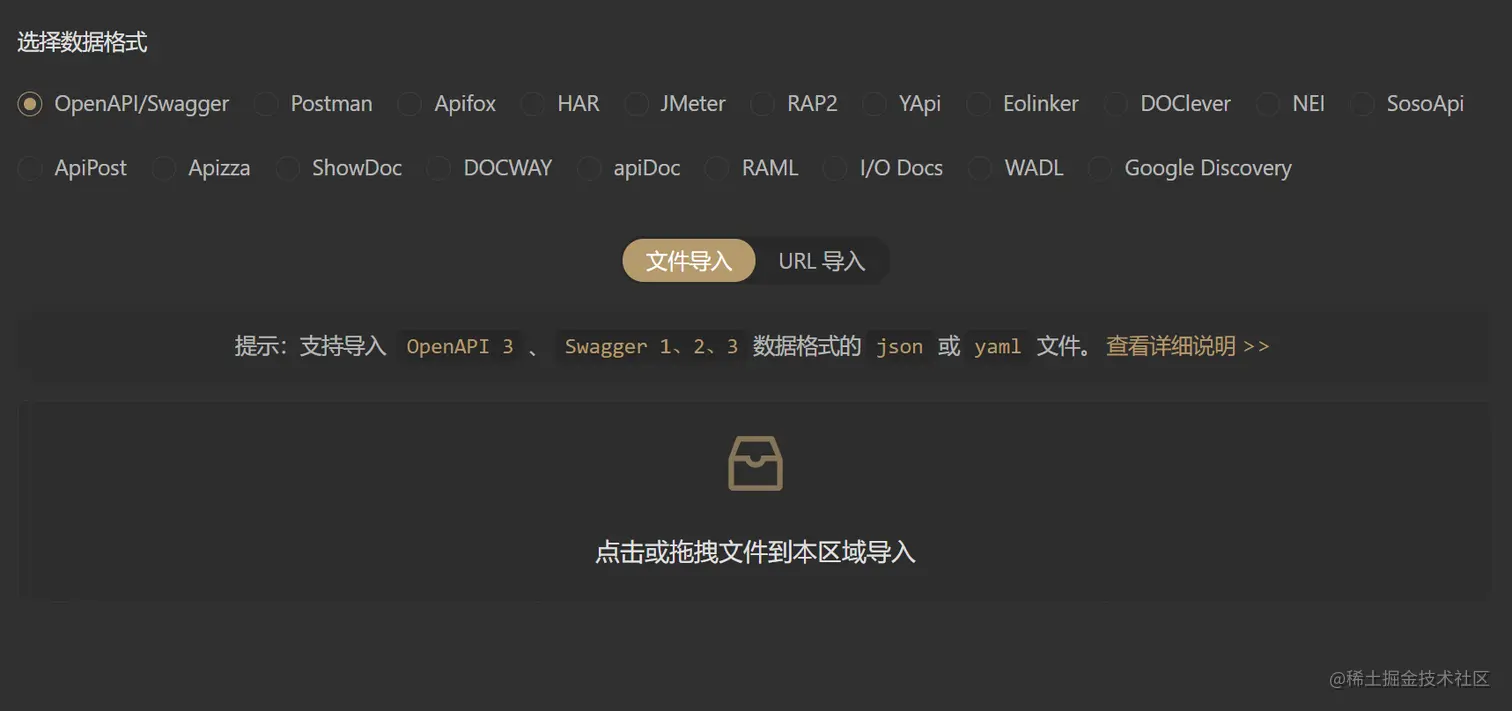
Task: Pick the RAML format option
Action: coord(717,168)
